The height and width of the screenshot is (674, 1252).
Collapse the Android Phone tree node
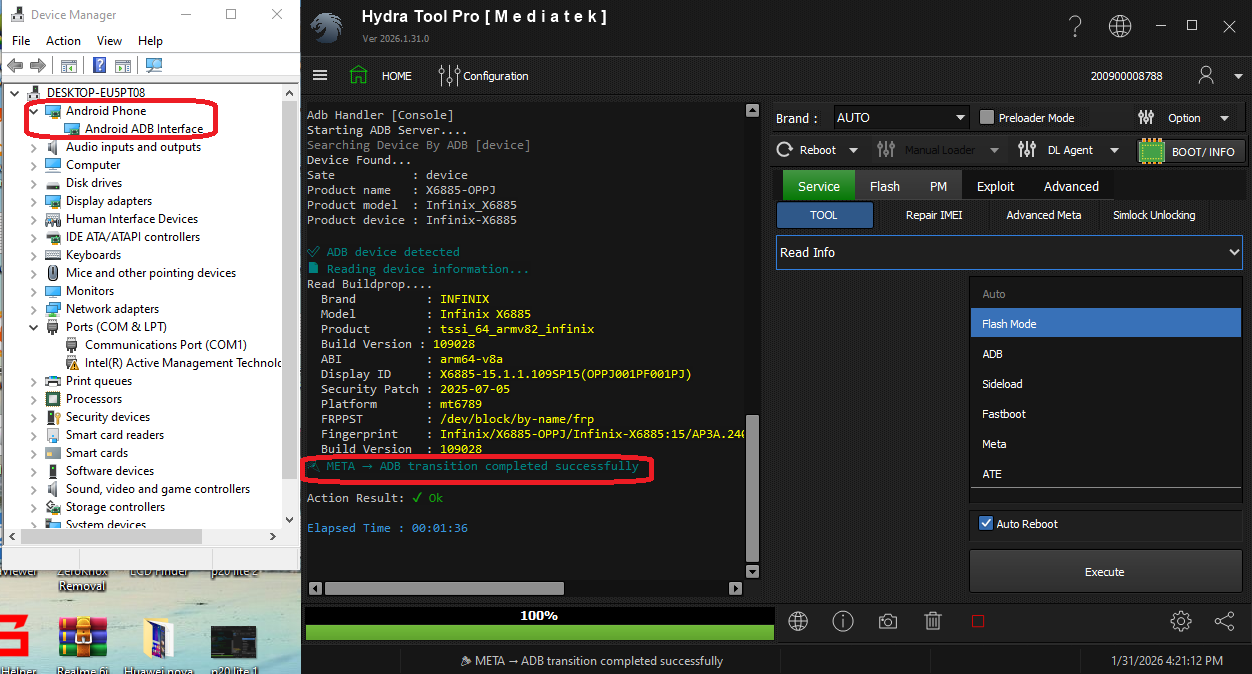coord(34,111)
